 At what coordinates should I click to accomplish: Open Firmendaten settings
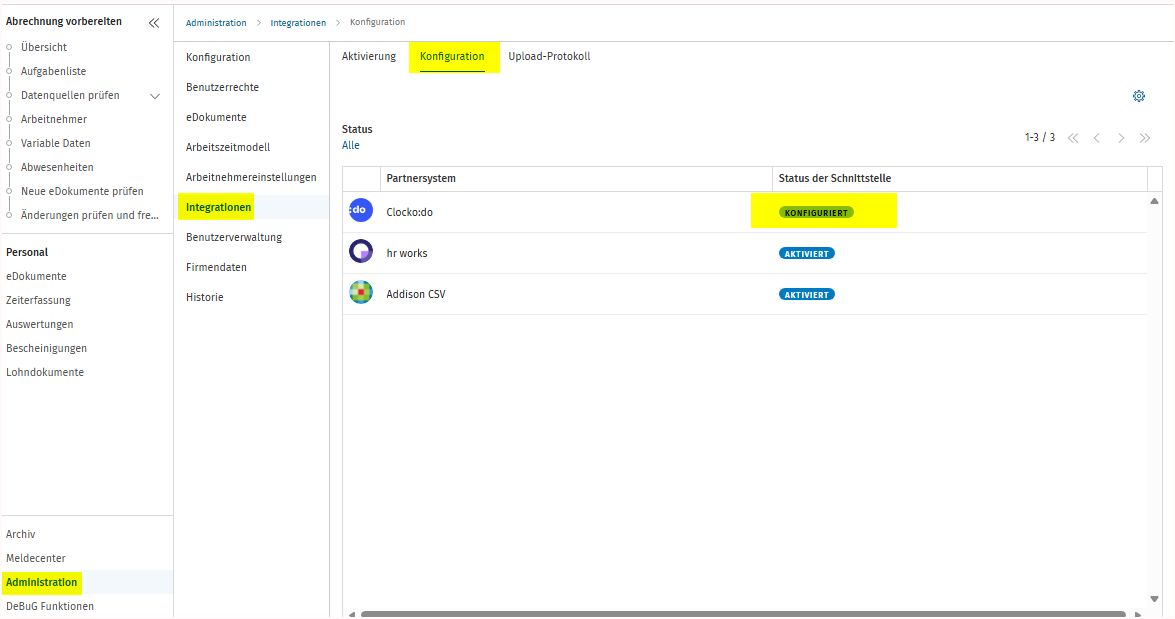216,267
